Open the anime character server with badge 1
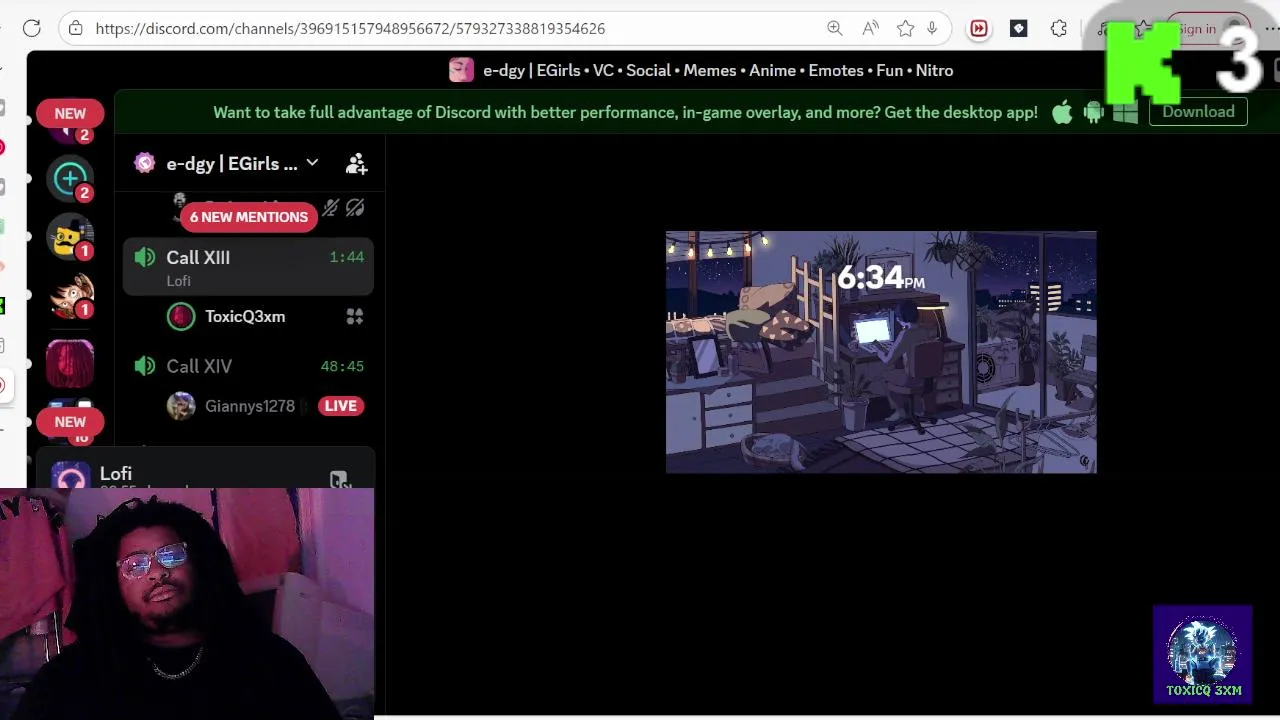 pos(70,297)
